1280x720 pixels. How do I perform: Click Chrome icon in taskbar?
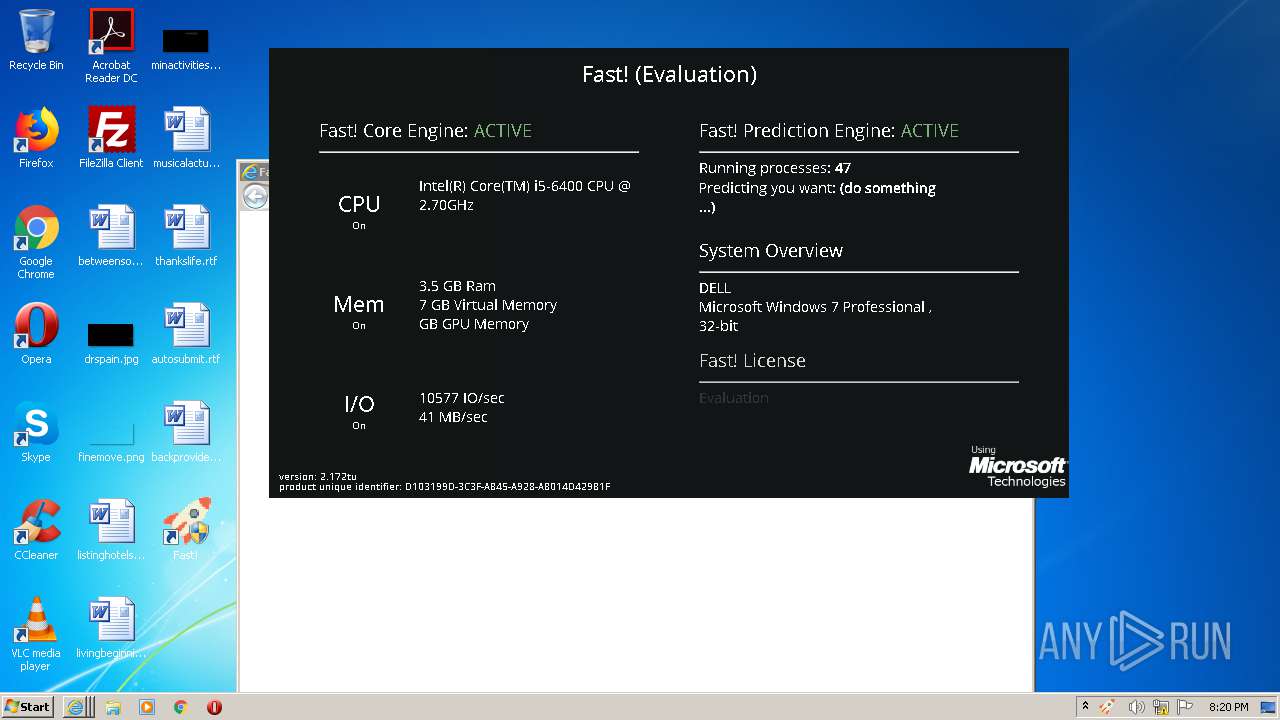point(181,706)
